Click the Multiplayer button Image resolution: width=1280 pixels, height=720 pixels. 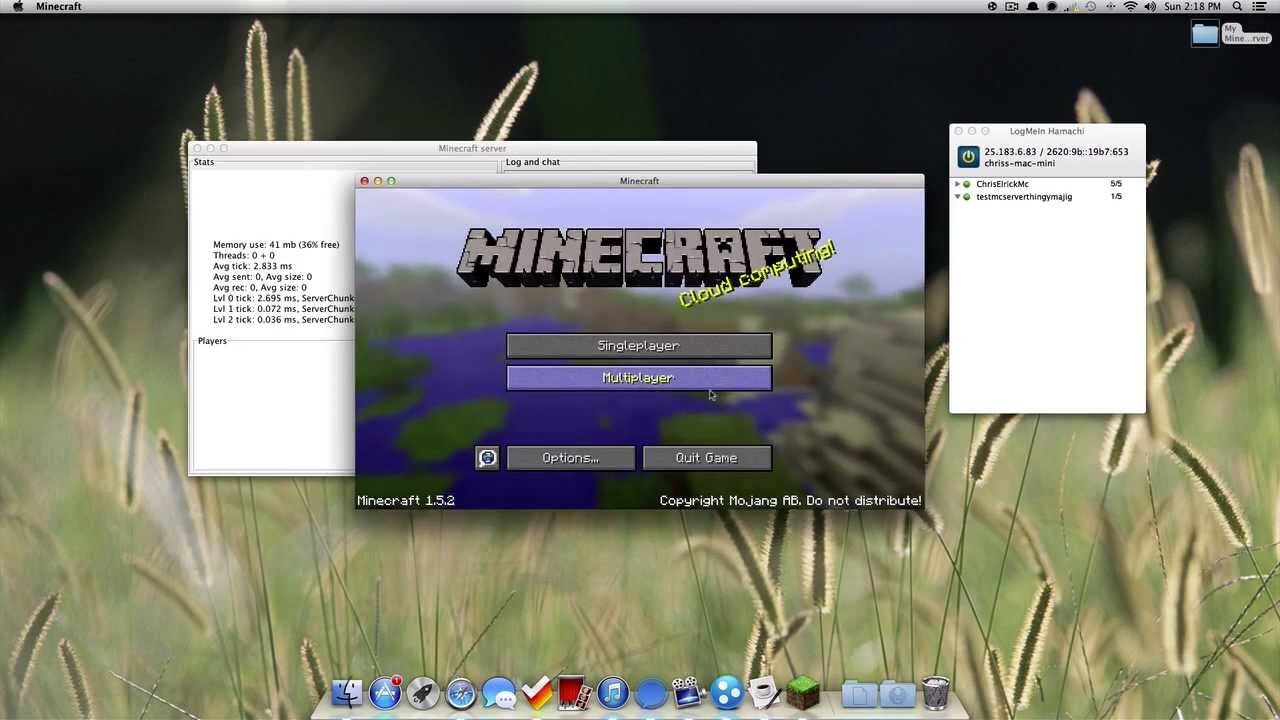[638, 378]
